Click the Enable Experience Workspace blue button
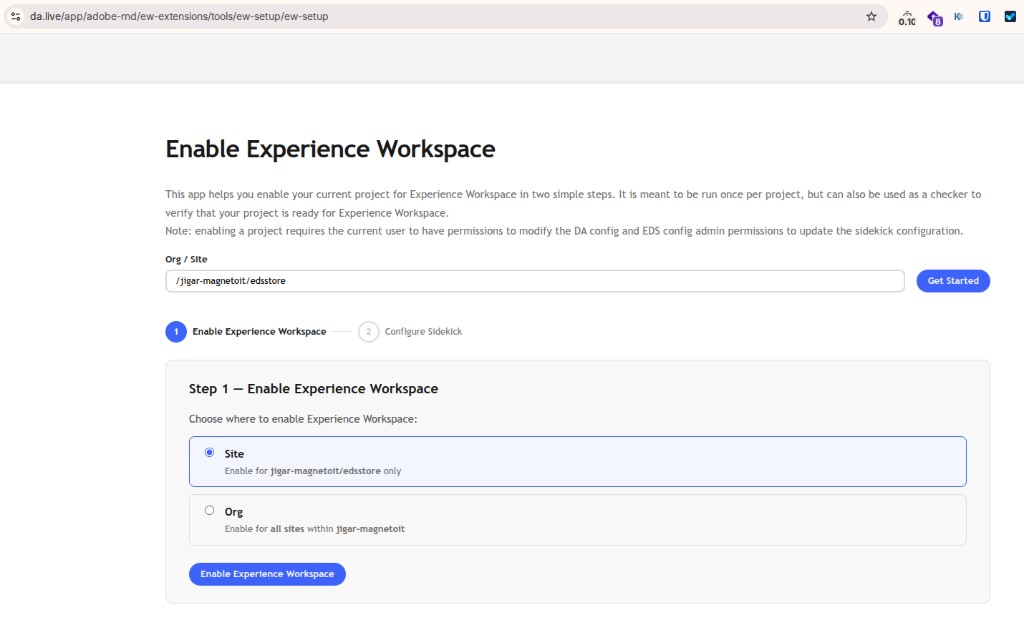 (x=267, y=574)
